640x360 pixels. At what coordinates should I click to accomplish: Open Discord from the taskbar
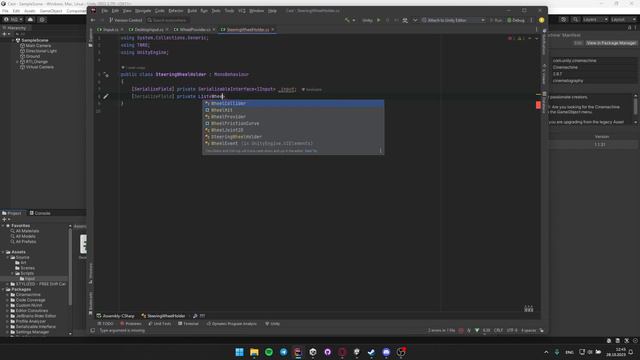click(x=386, y=352)
